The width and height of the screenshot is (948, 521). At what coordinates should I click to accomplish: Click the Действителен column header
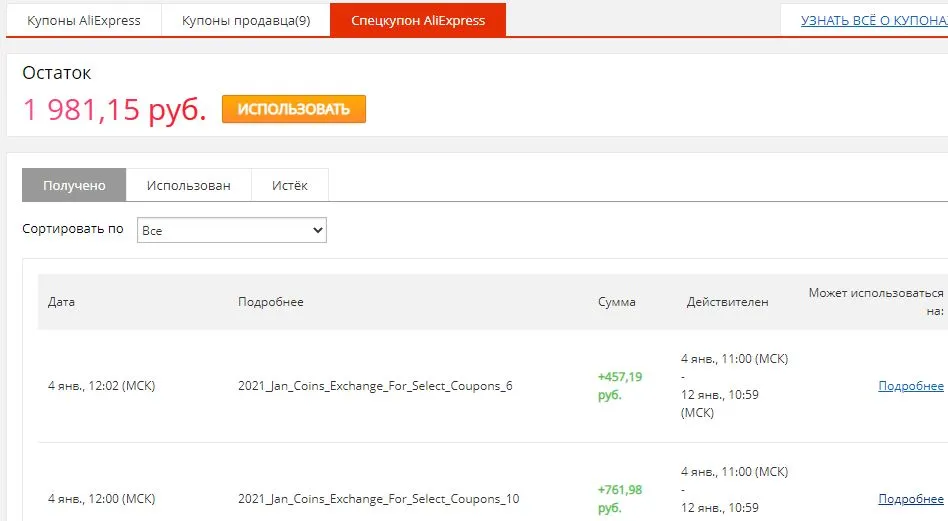(x=727, y=302)
